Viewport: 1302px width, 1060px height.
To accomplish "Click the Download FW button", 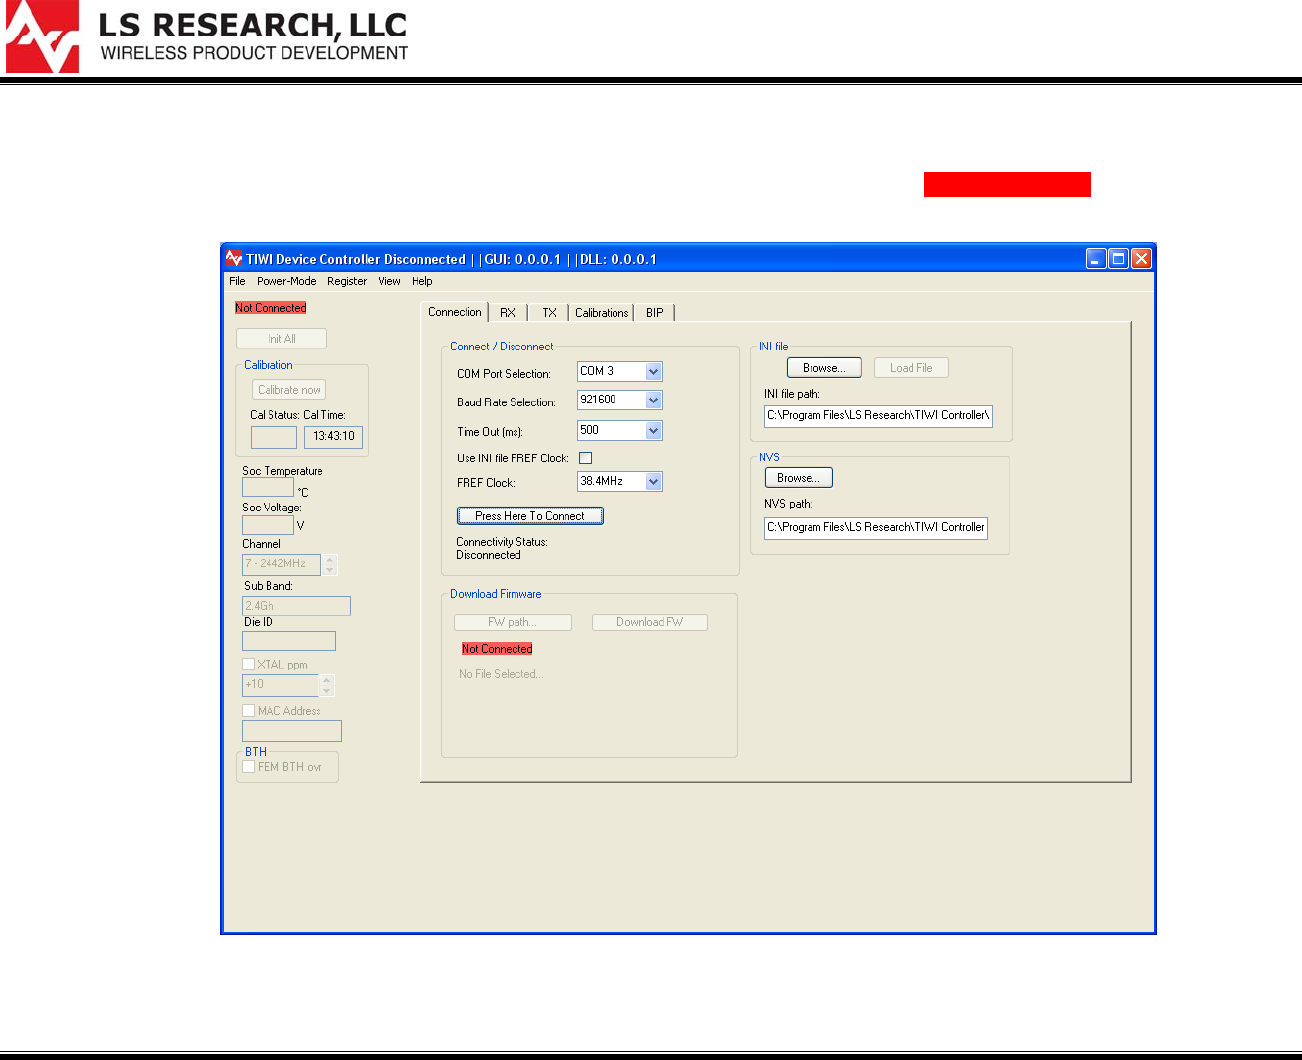I will point(649,622).
